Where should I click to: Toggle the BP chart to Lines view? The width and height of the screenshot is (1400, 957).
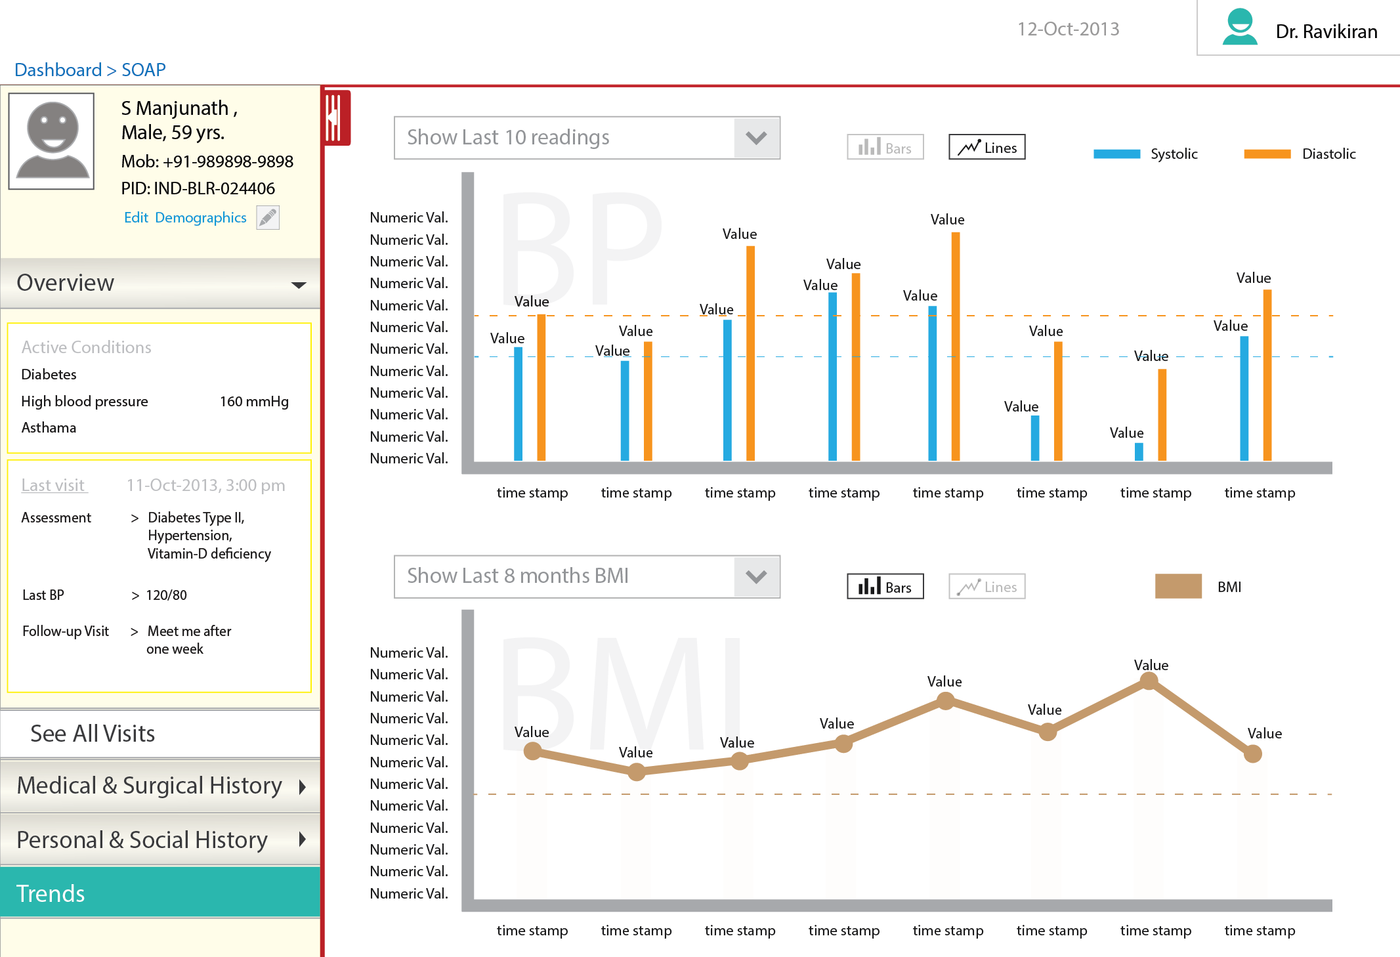point(986,146)
